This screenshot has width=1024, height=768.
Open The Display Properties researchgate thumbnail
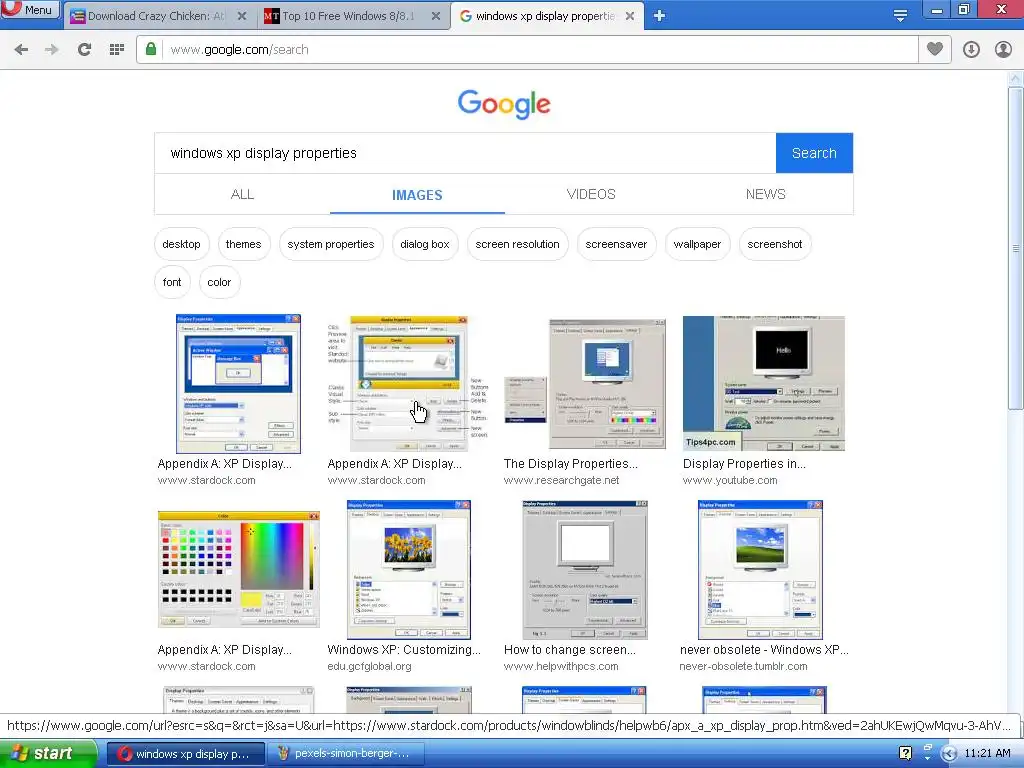click(x=584, y=384)
